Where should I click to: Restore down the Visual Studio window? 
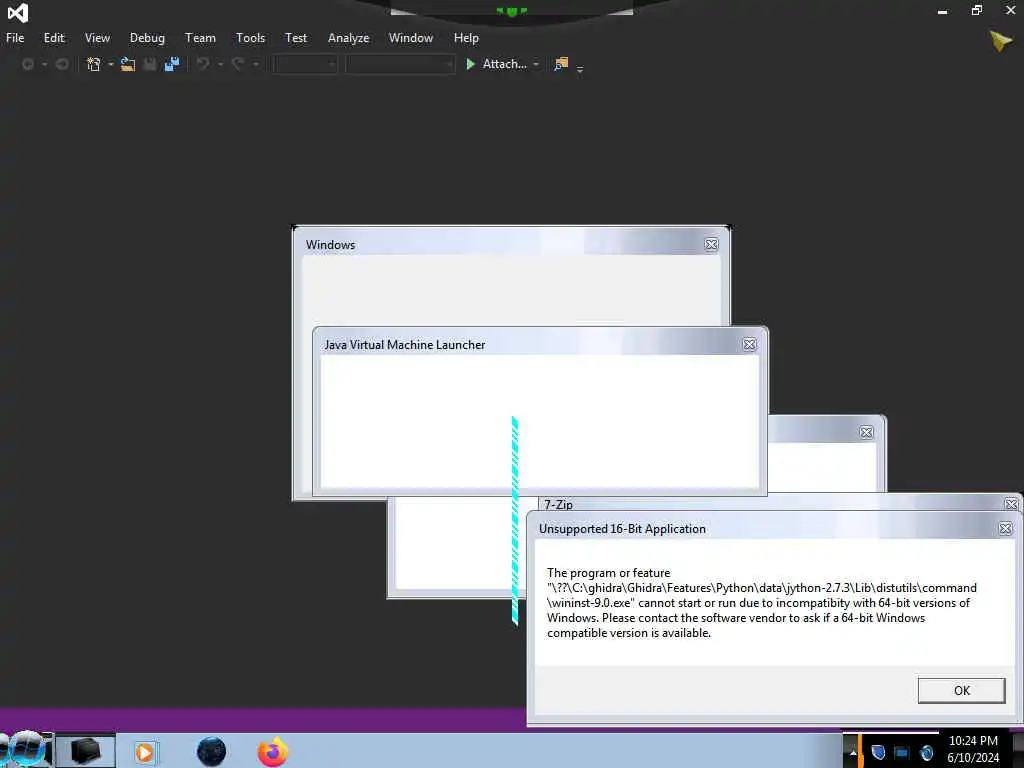pos(976,10)
